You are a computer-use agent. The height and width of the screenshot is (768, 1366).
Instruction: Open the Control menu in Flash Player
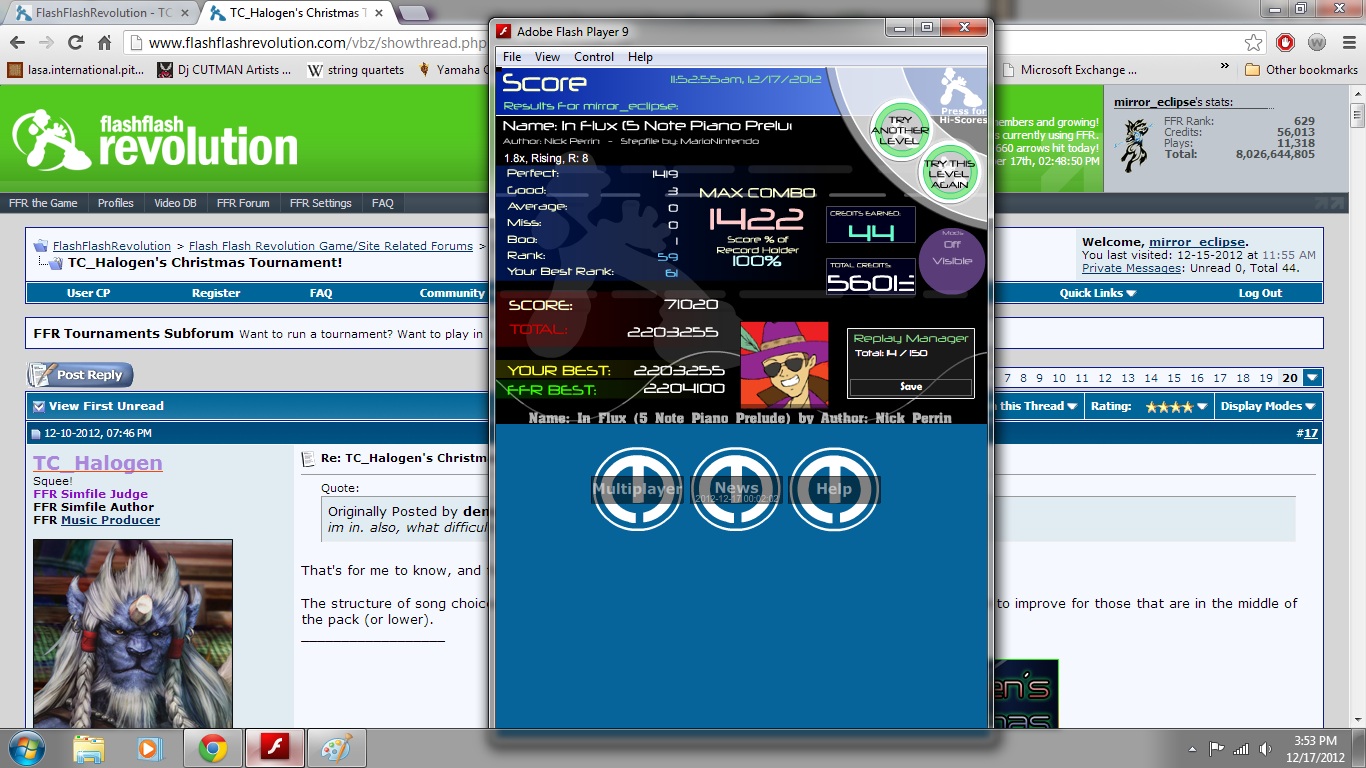click(x=594, y=57)
